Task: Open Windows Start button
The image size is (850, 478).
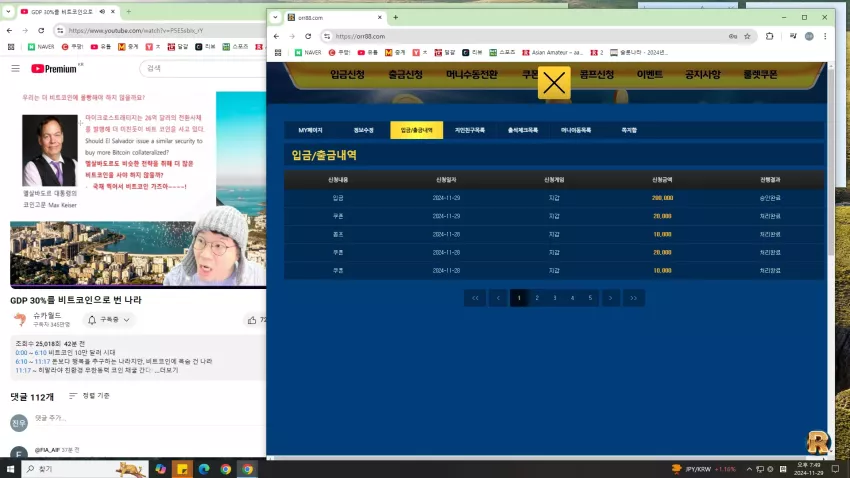Action: (10, 469)
